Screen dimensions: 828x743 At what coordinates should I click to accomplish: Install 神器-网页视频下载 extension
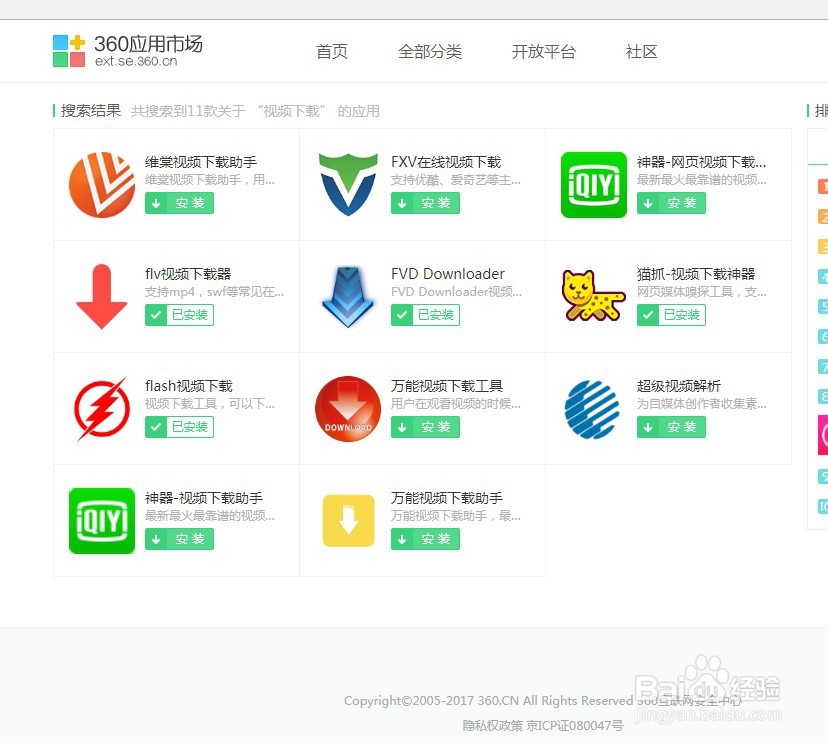[x=671, y=203]
